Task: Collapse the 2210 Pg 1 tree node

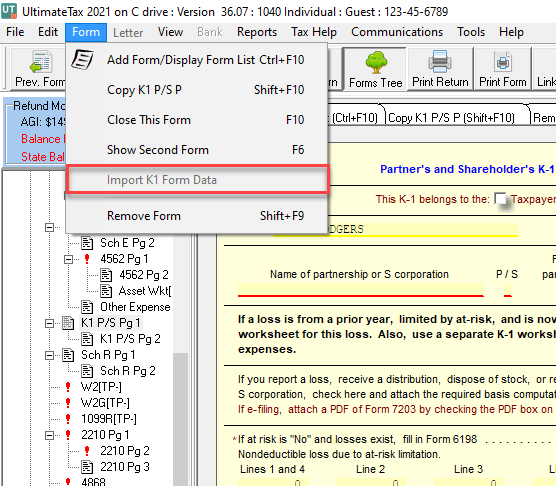Action: (49, 435)
